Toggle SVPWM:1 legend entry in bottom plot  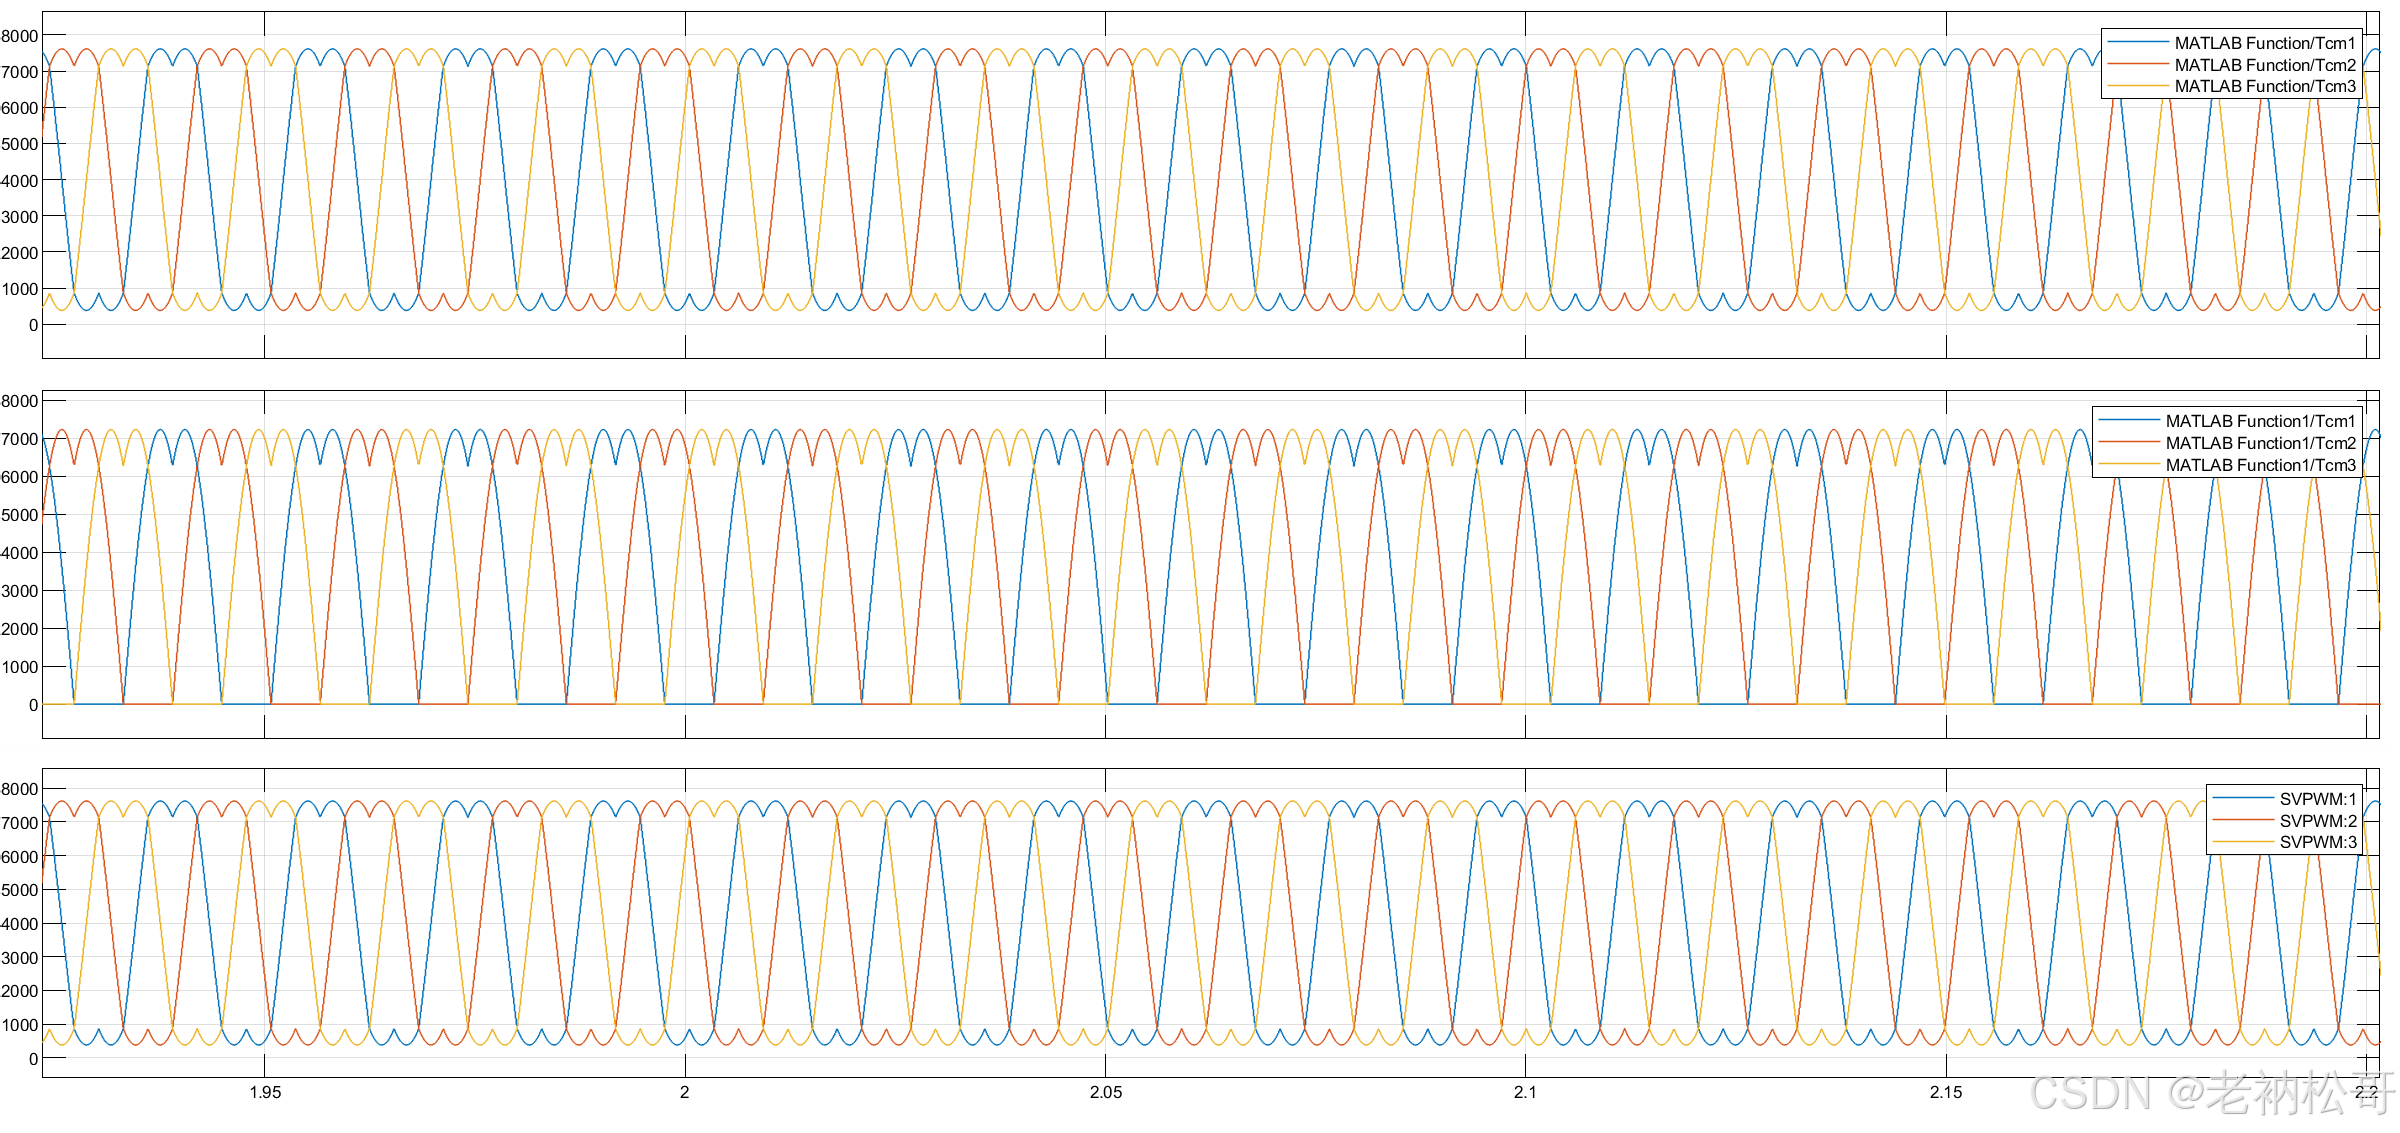point(2317,799)
